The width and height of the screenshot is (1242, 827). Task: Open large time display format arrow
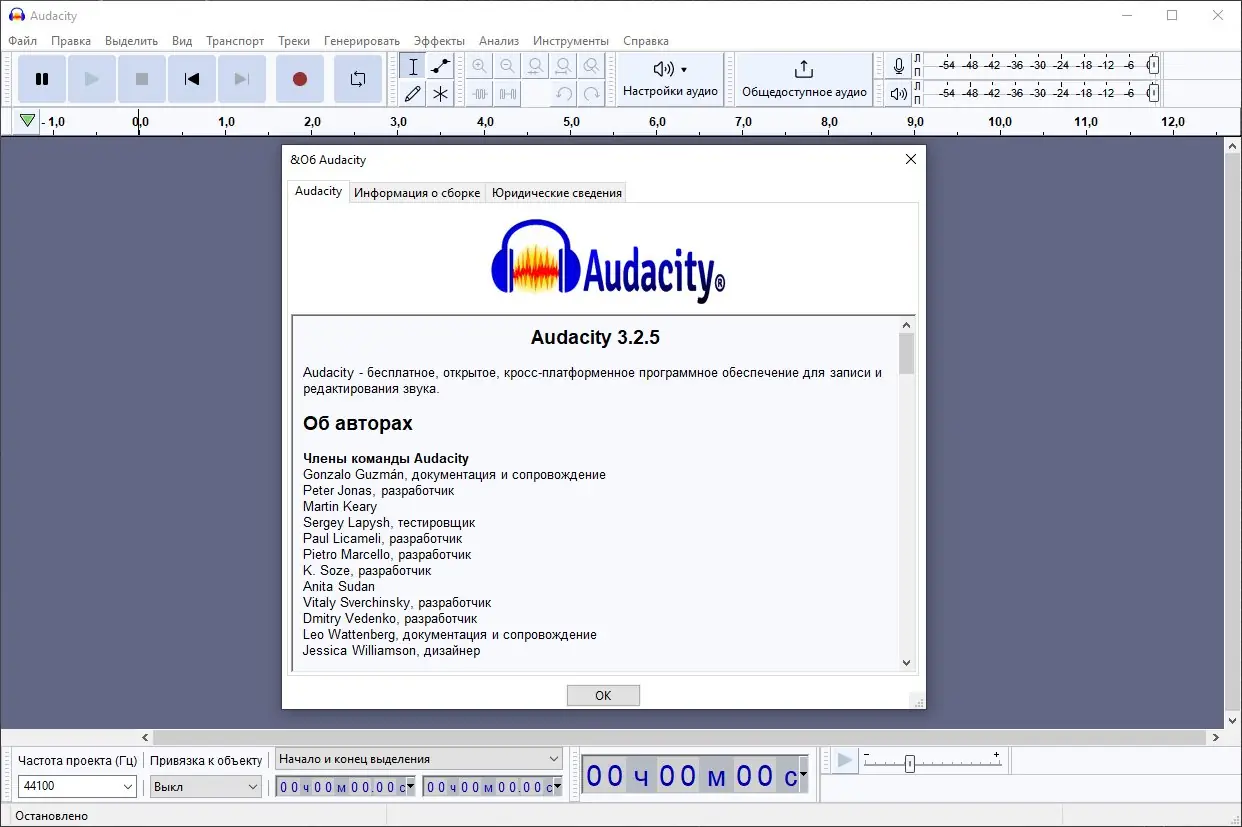803,776
